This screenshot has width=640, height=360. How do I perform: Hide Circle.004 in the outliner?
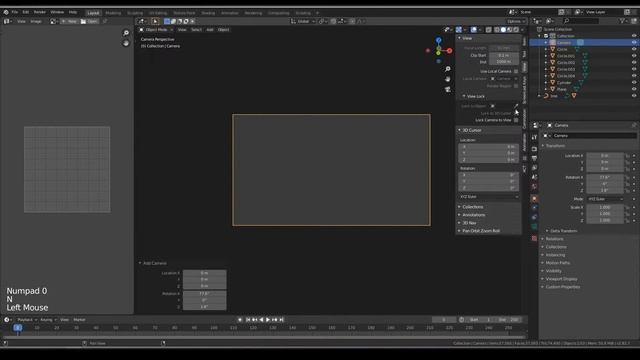634,76
